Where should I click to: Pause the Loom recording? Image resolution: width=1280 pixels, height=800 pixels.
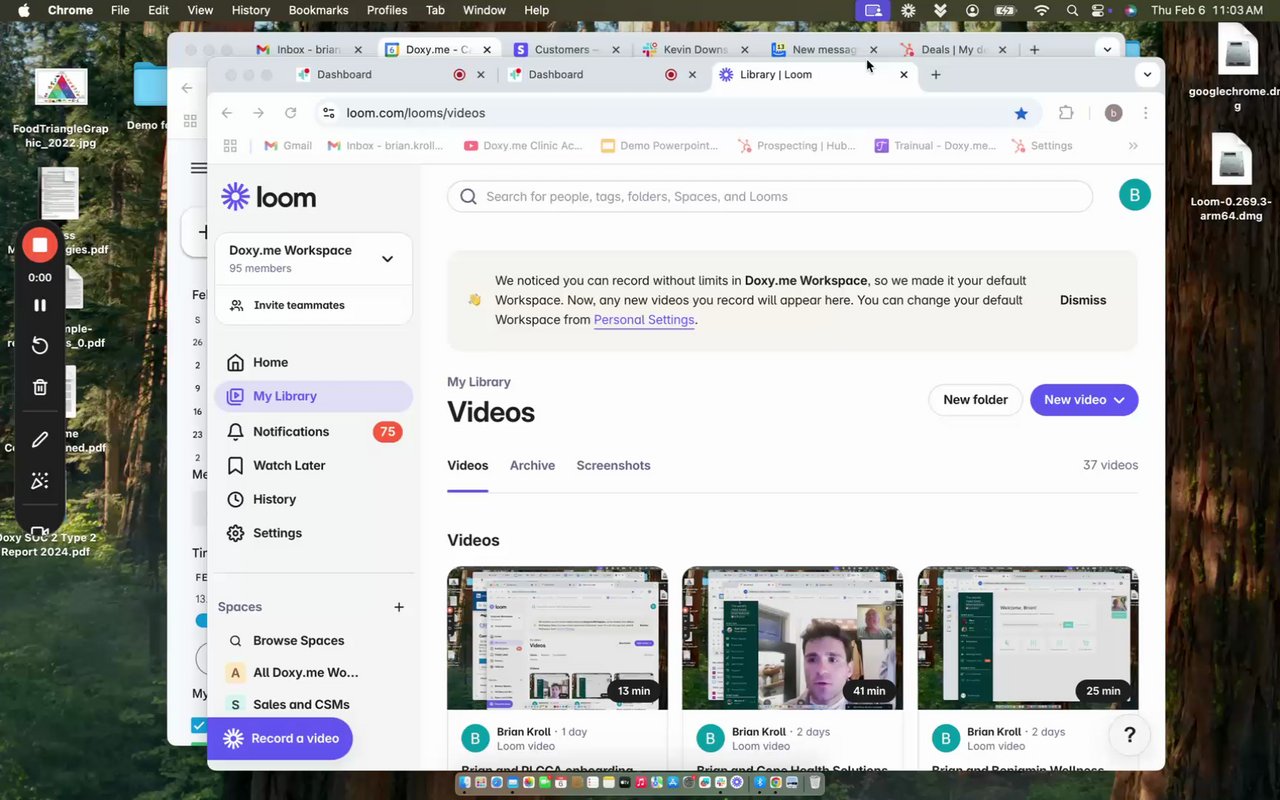(x=40, y=305)
